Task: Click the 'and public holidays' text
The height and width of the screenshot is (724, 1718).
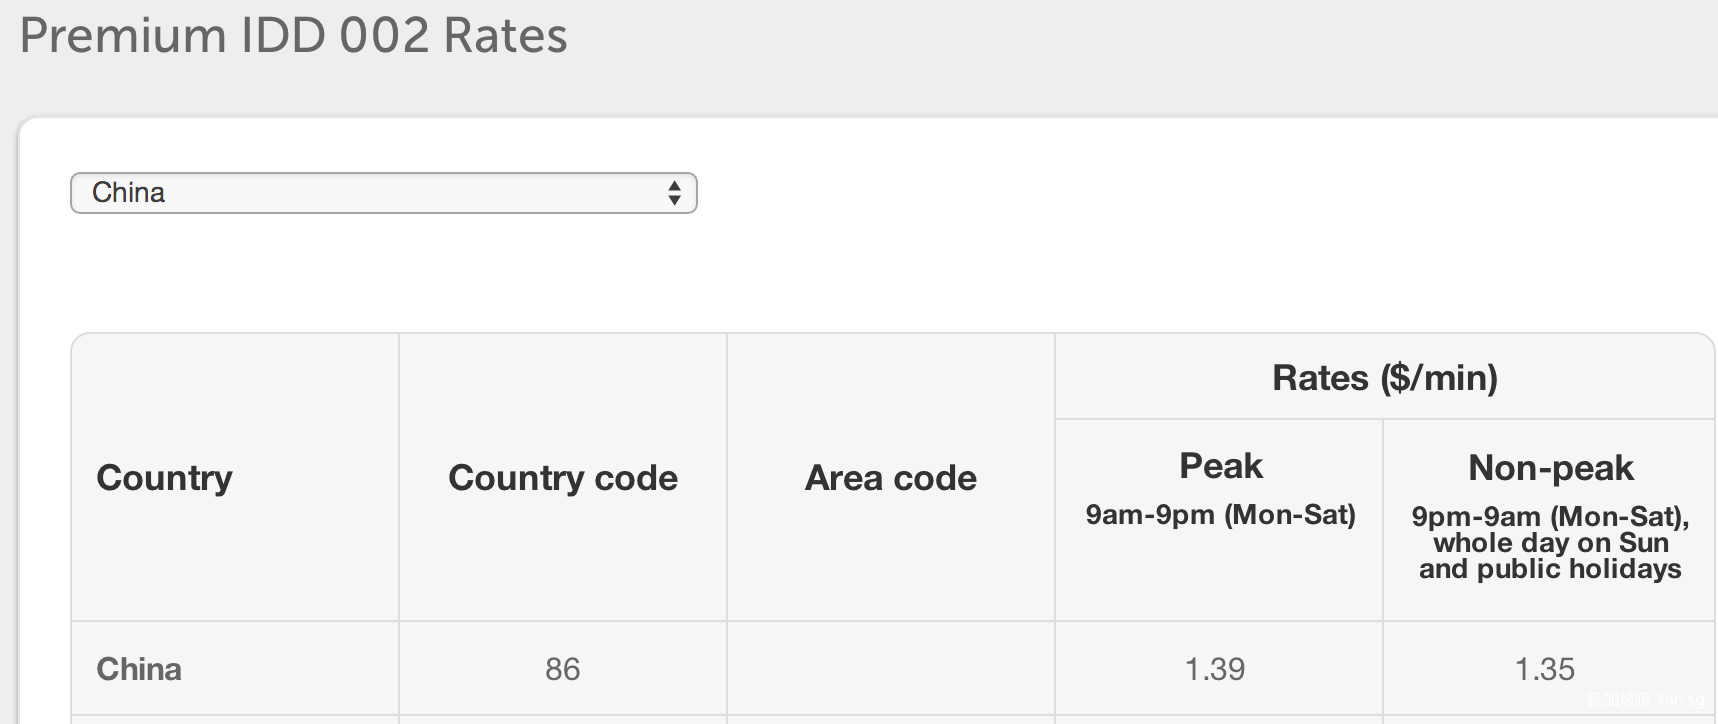Action: tap(1550, 569)
